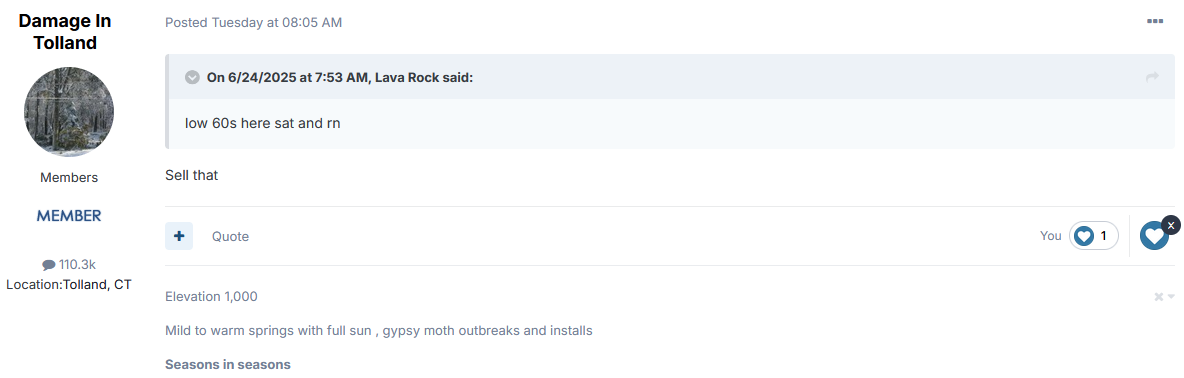
Task: Add post to multiquote with plus button
Action: [179, 236]
